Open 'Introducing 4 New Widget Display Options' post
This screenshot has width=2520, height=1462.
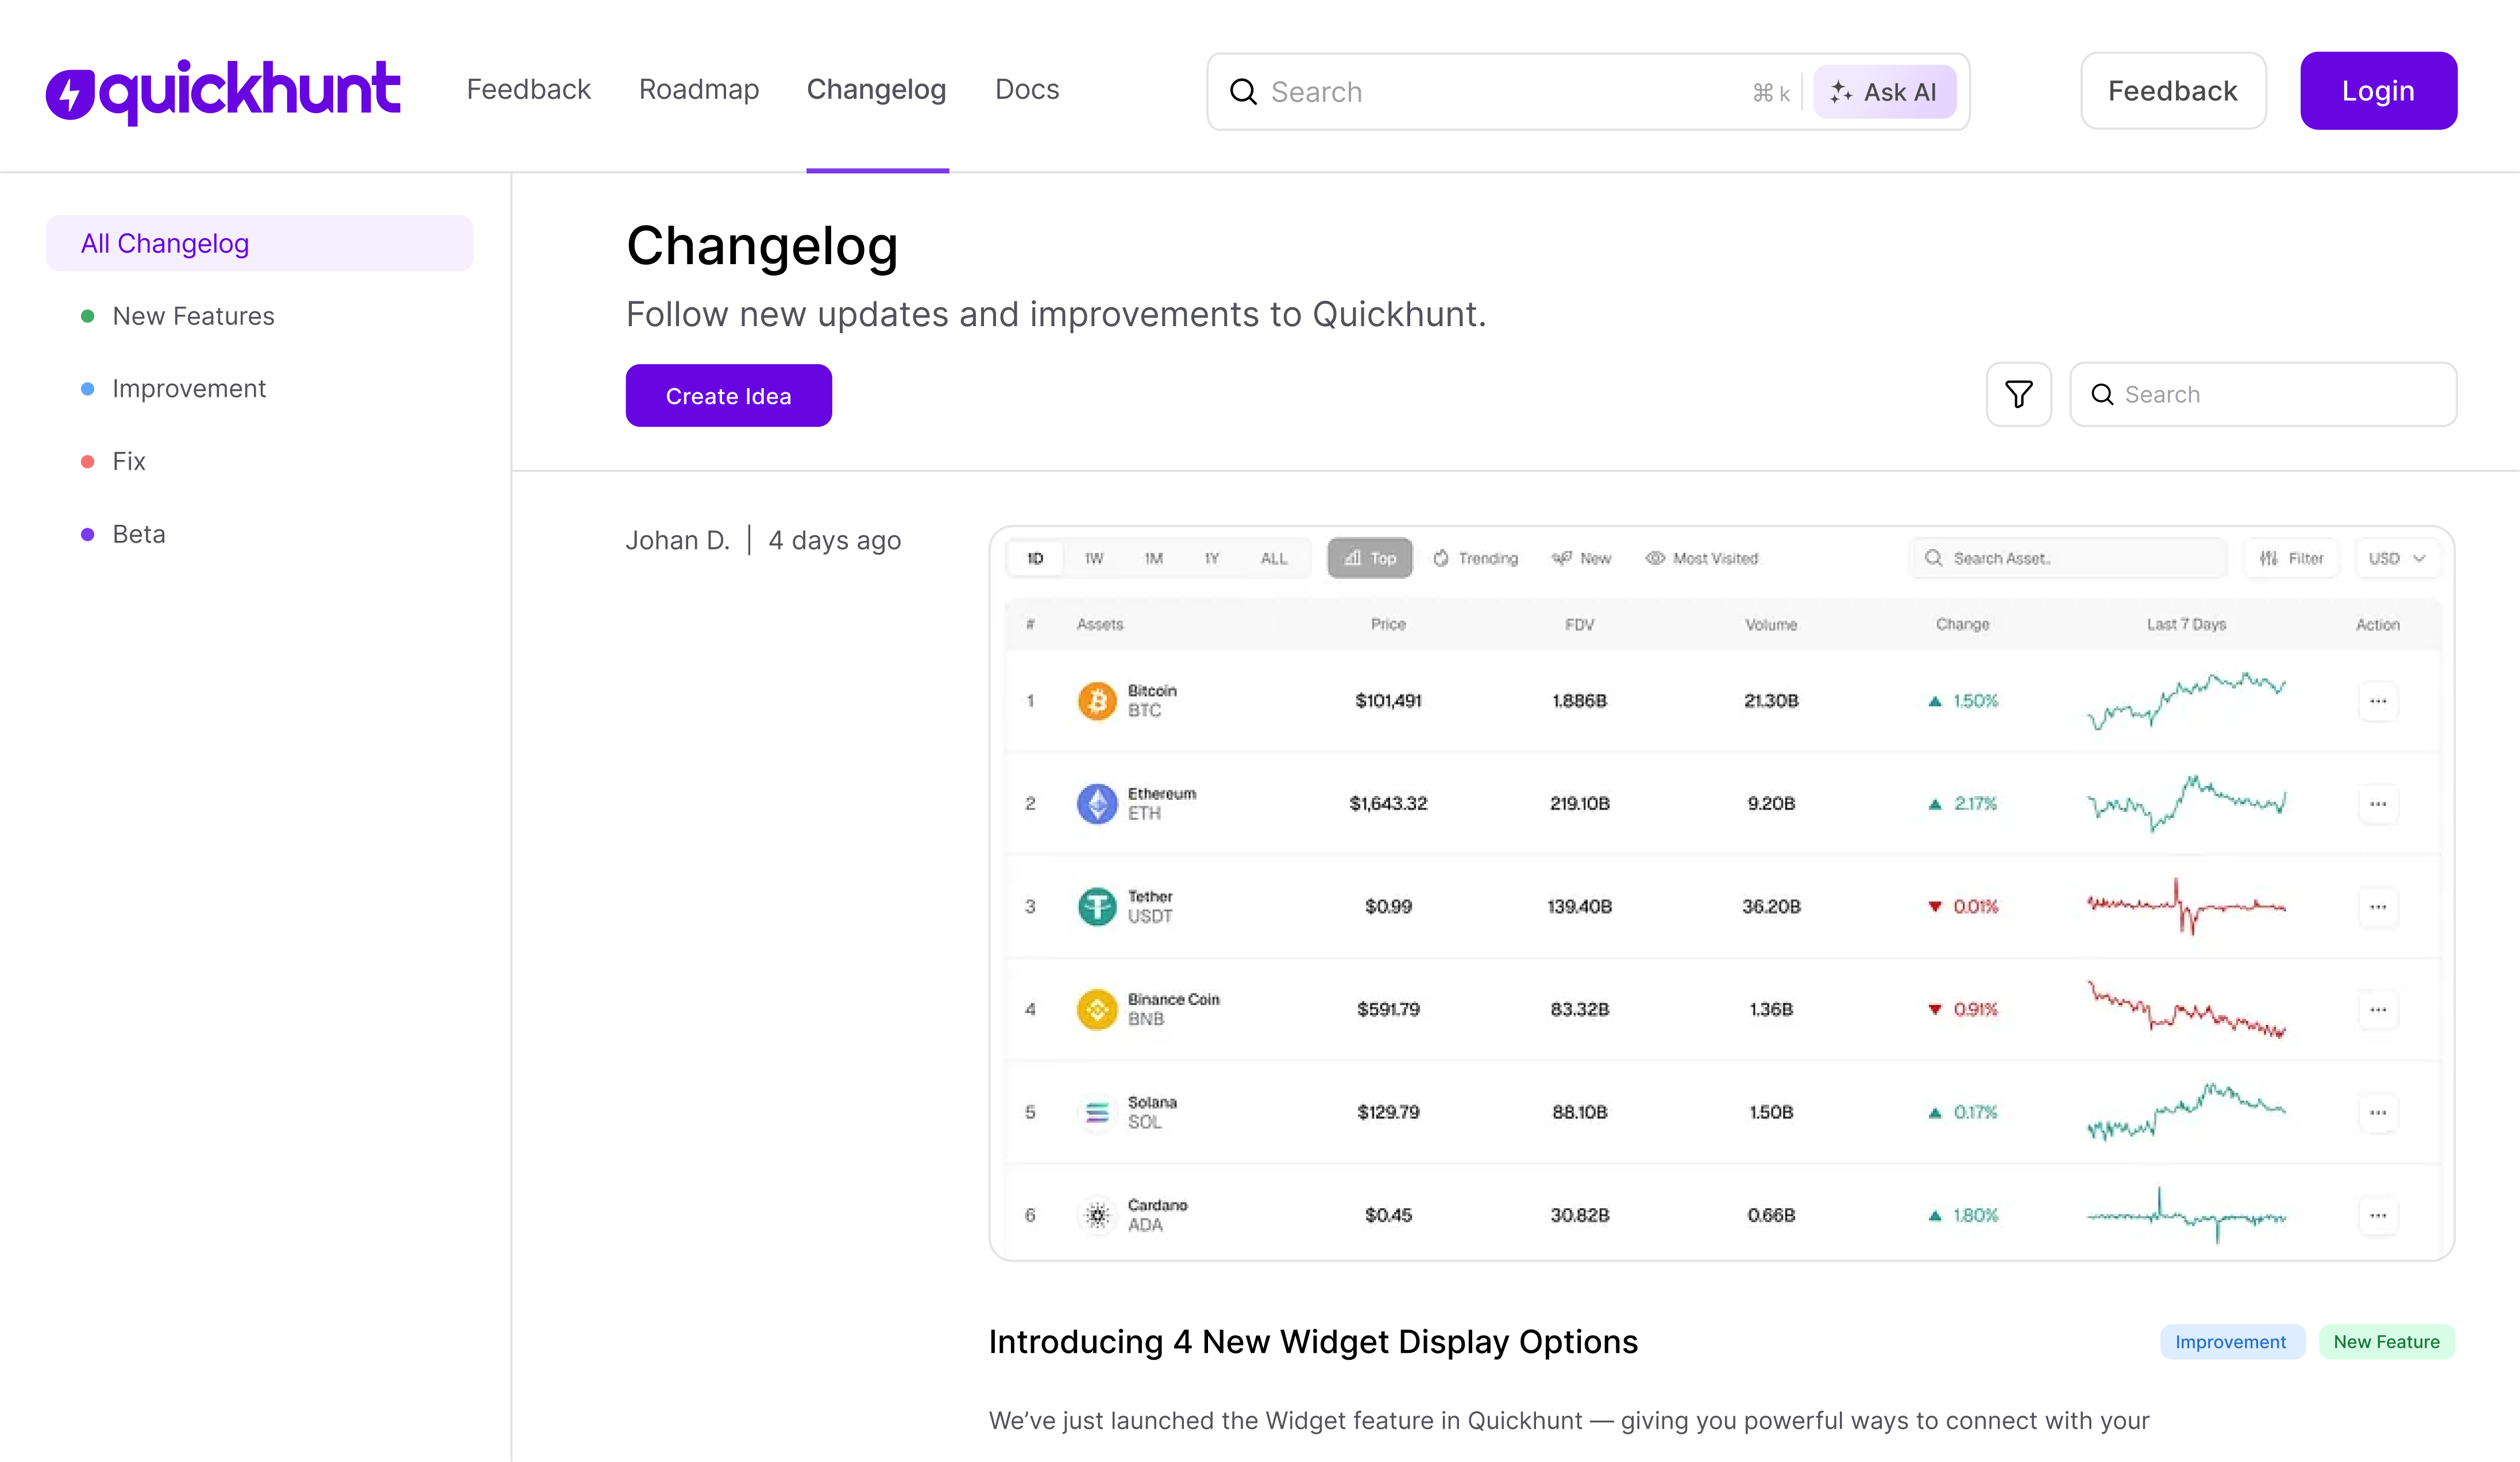click(1312, 1342)
